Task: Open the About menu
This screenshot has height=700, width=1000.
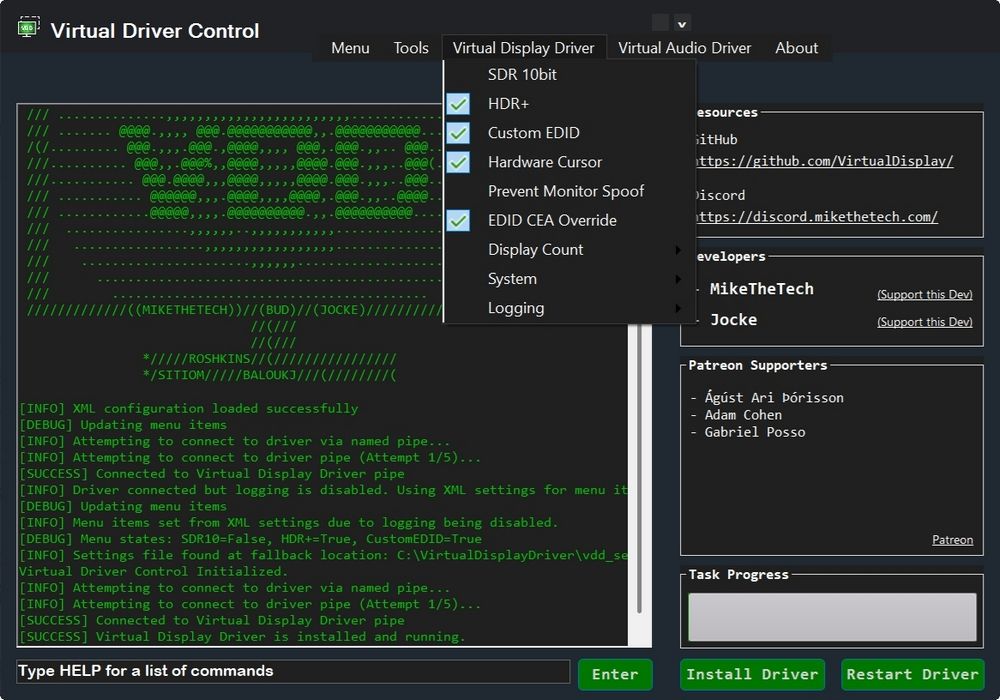Action: pyautogui.click(x=796, y=47)
